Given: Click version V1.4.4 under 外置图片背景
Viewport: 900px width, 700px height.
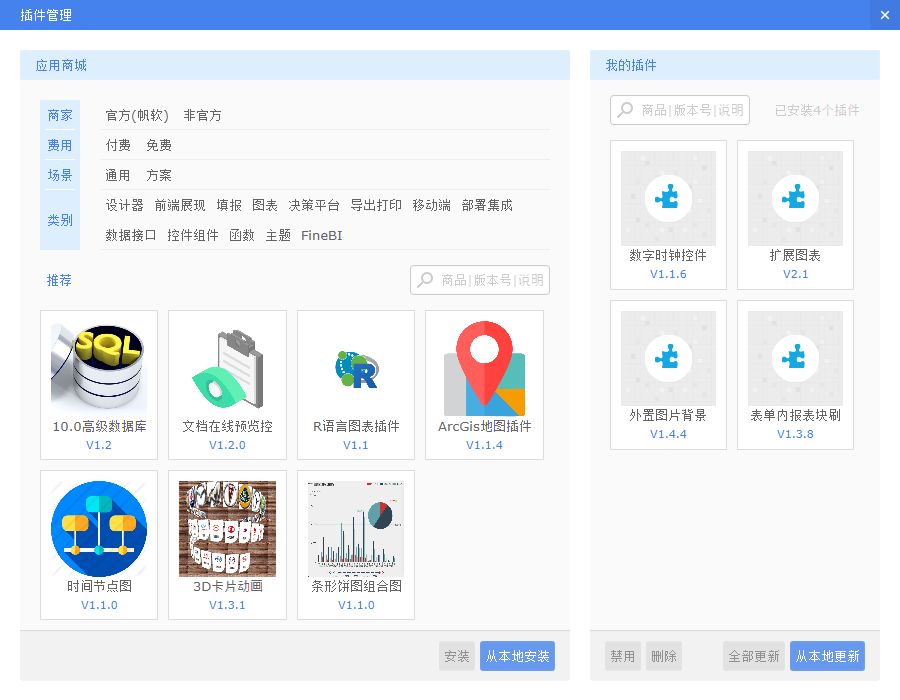Looking at the screenshot, I should (668, 434).
